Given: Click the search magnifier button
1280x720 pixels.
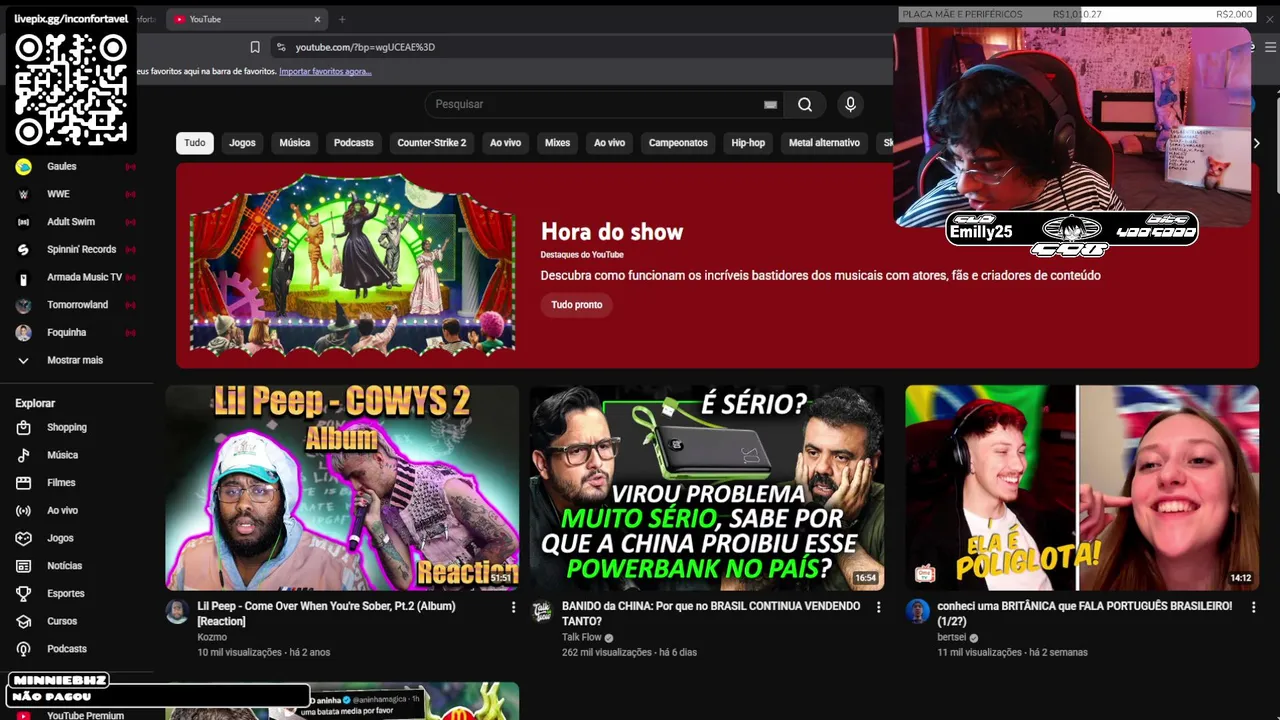Looking at the screenshot, I should point(805,104).
